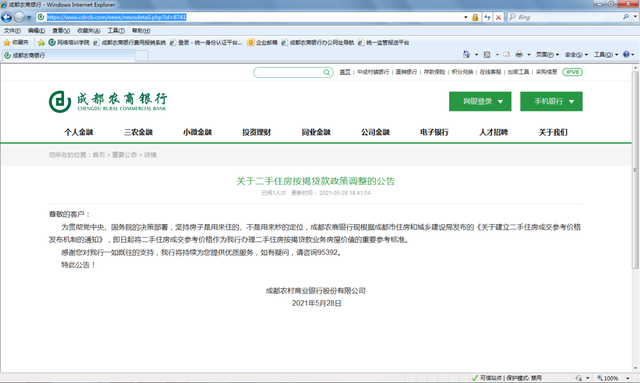Open the 个人金融 navigation menu

click(x=79, y=132)
